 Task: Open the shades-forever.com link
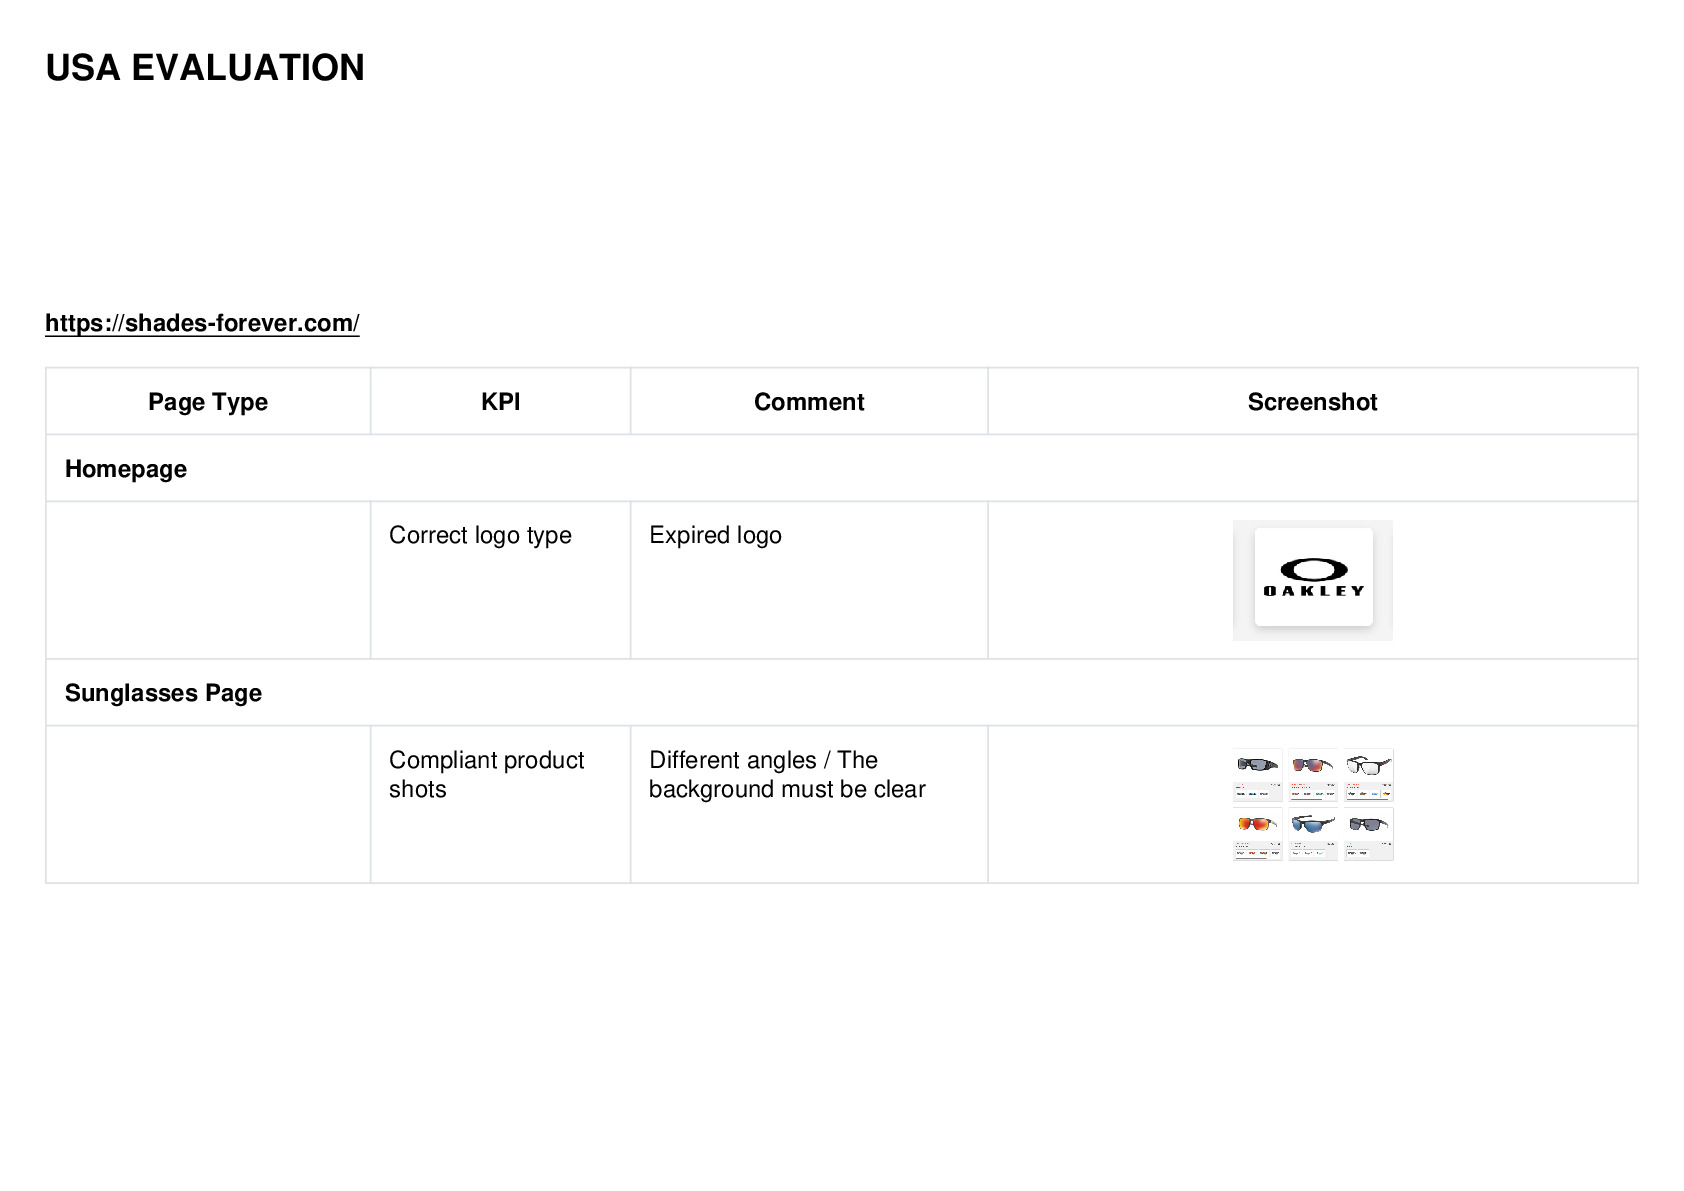pos(202,323)
